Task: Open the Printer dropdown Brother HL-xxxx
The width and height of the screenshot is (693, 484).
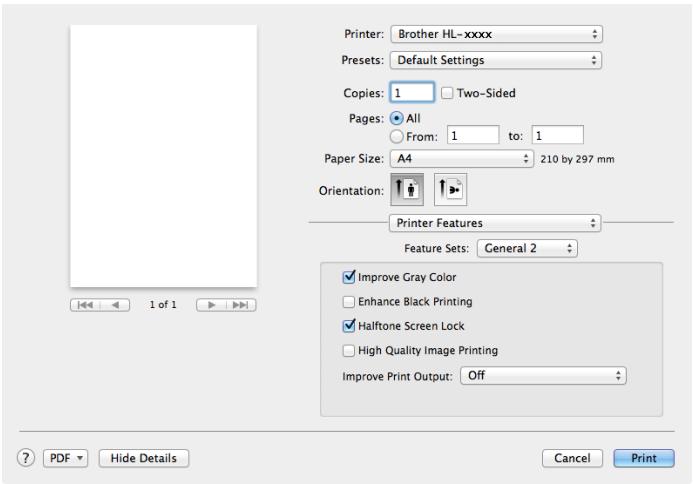Action: pyautogui.click(x=496, y=34)
